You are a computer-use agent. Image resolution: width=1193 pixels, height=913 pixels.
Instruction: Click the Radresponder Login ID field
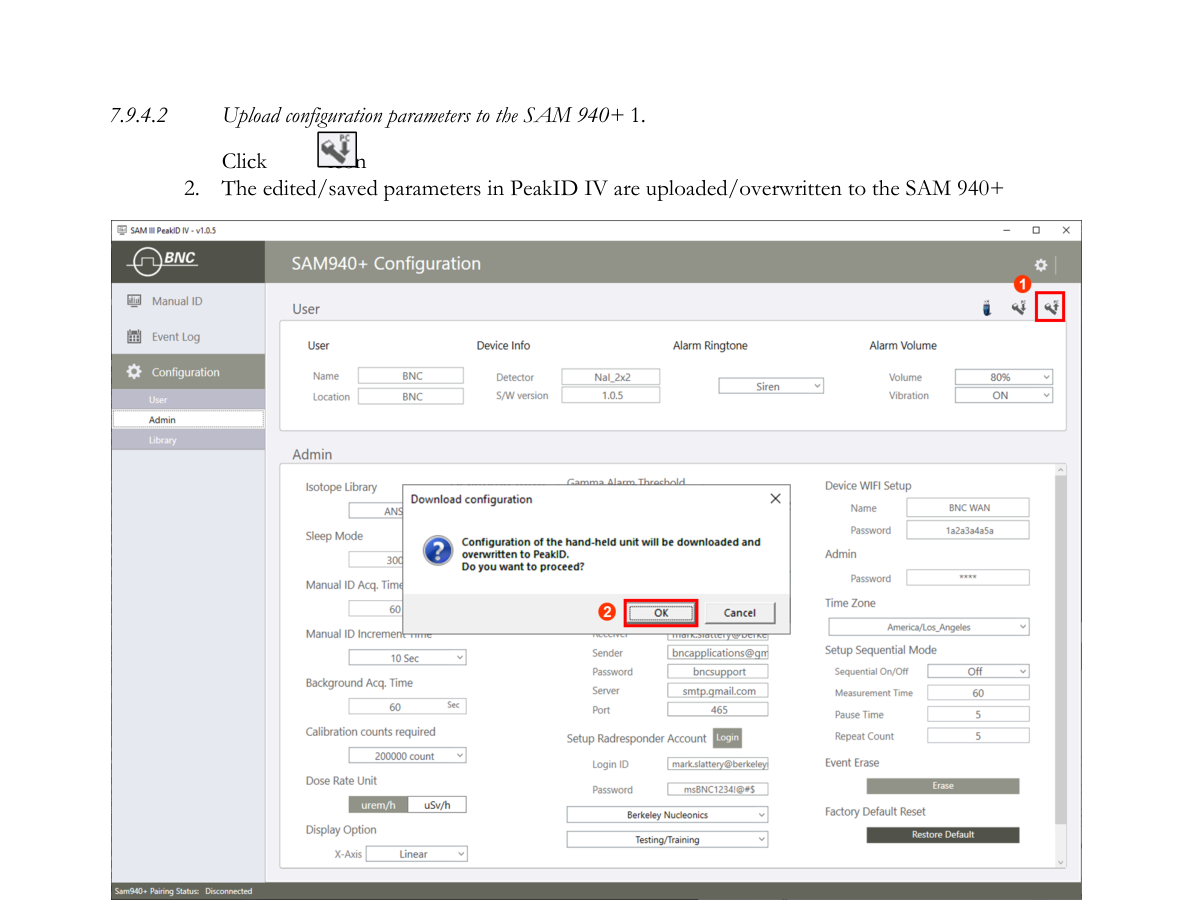pos(717,764)
